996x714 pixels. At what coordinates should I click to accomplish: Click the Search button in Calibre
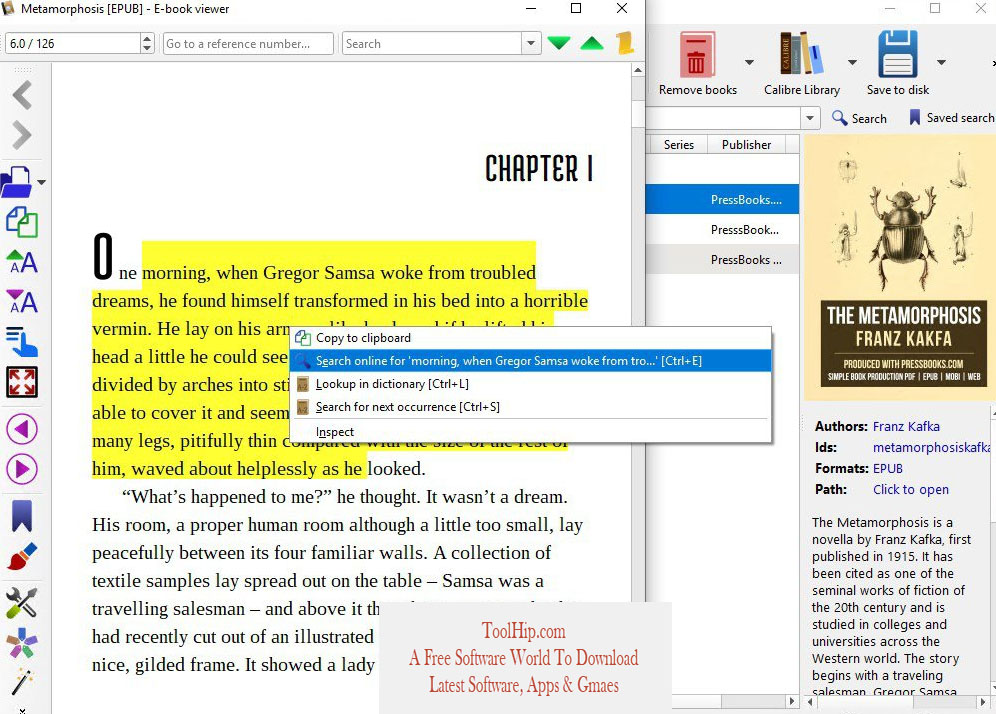coord(859,118)
